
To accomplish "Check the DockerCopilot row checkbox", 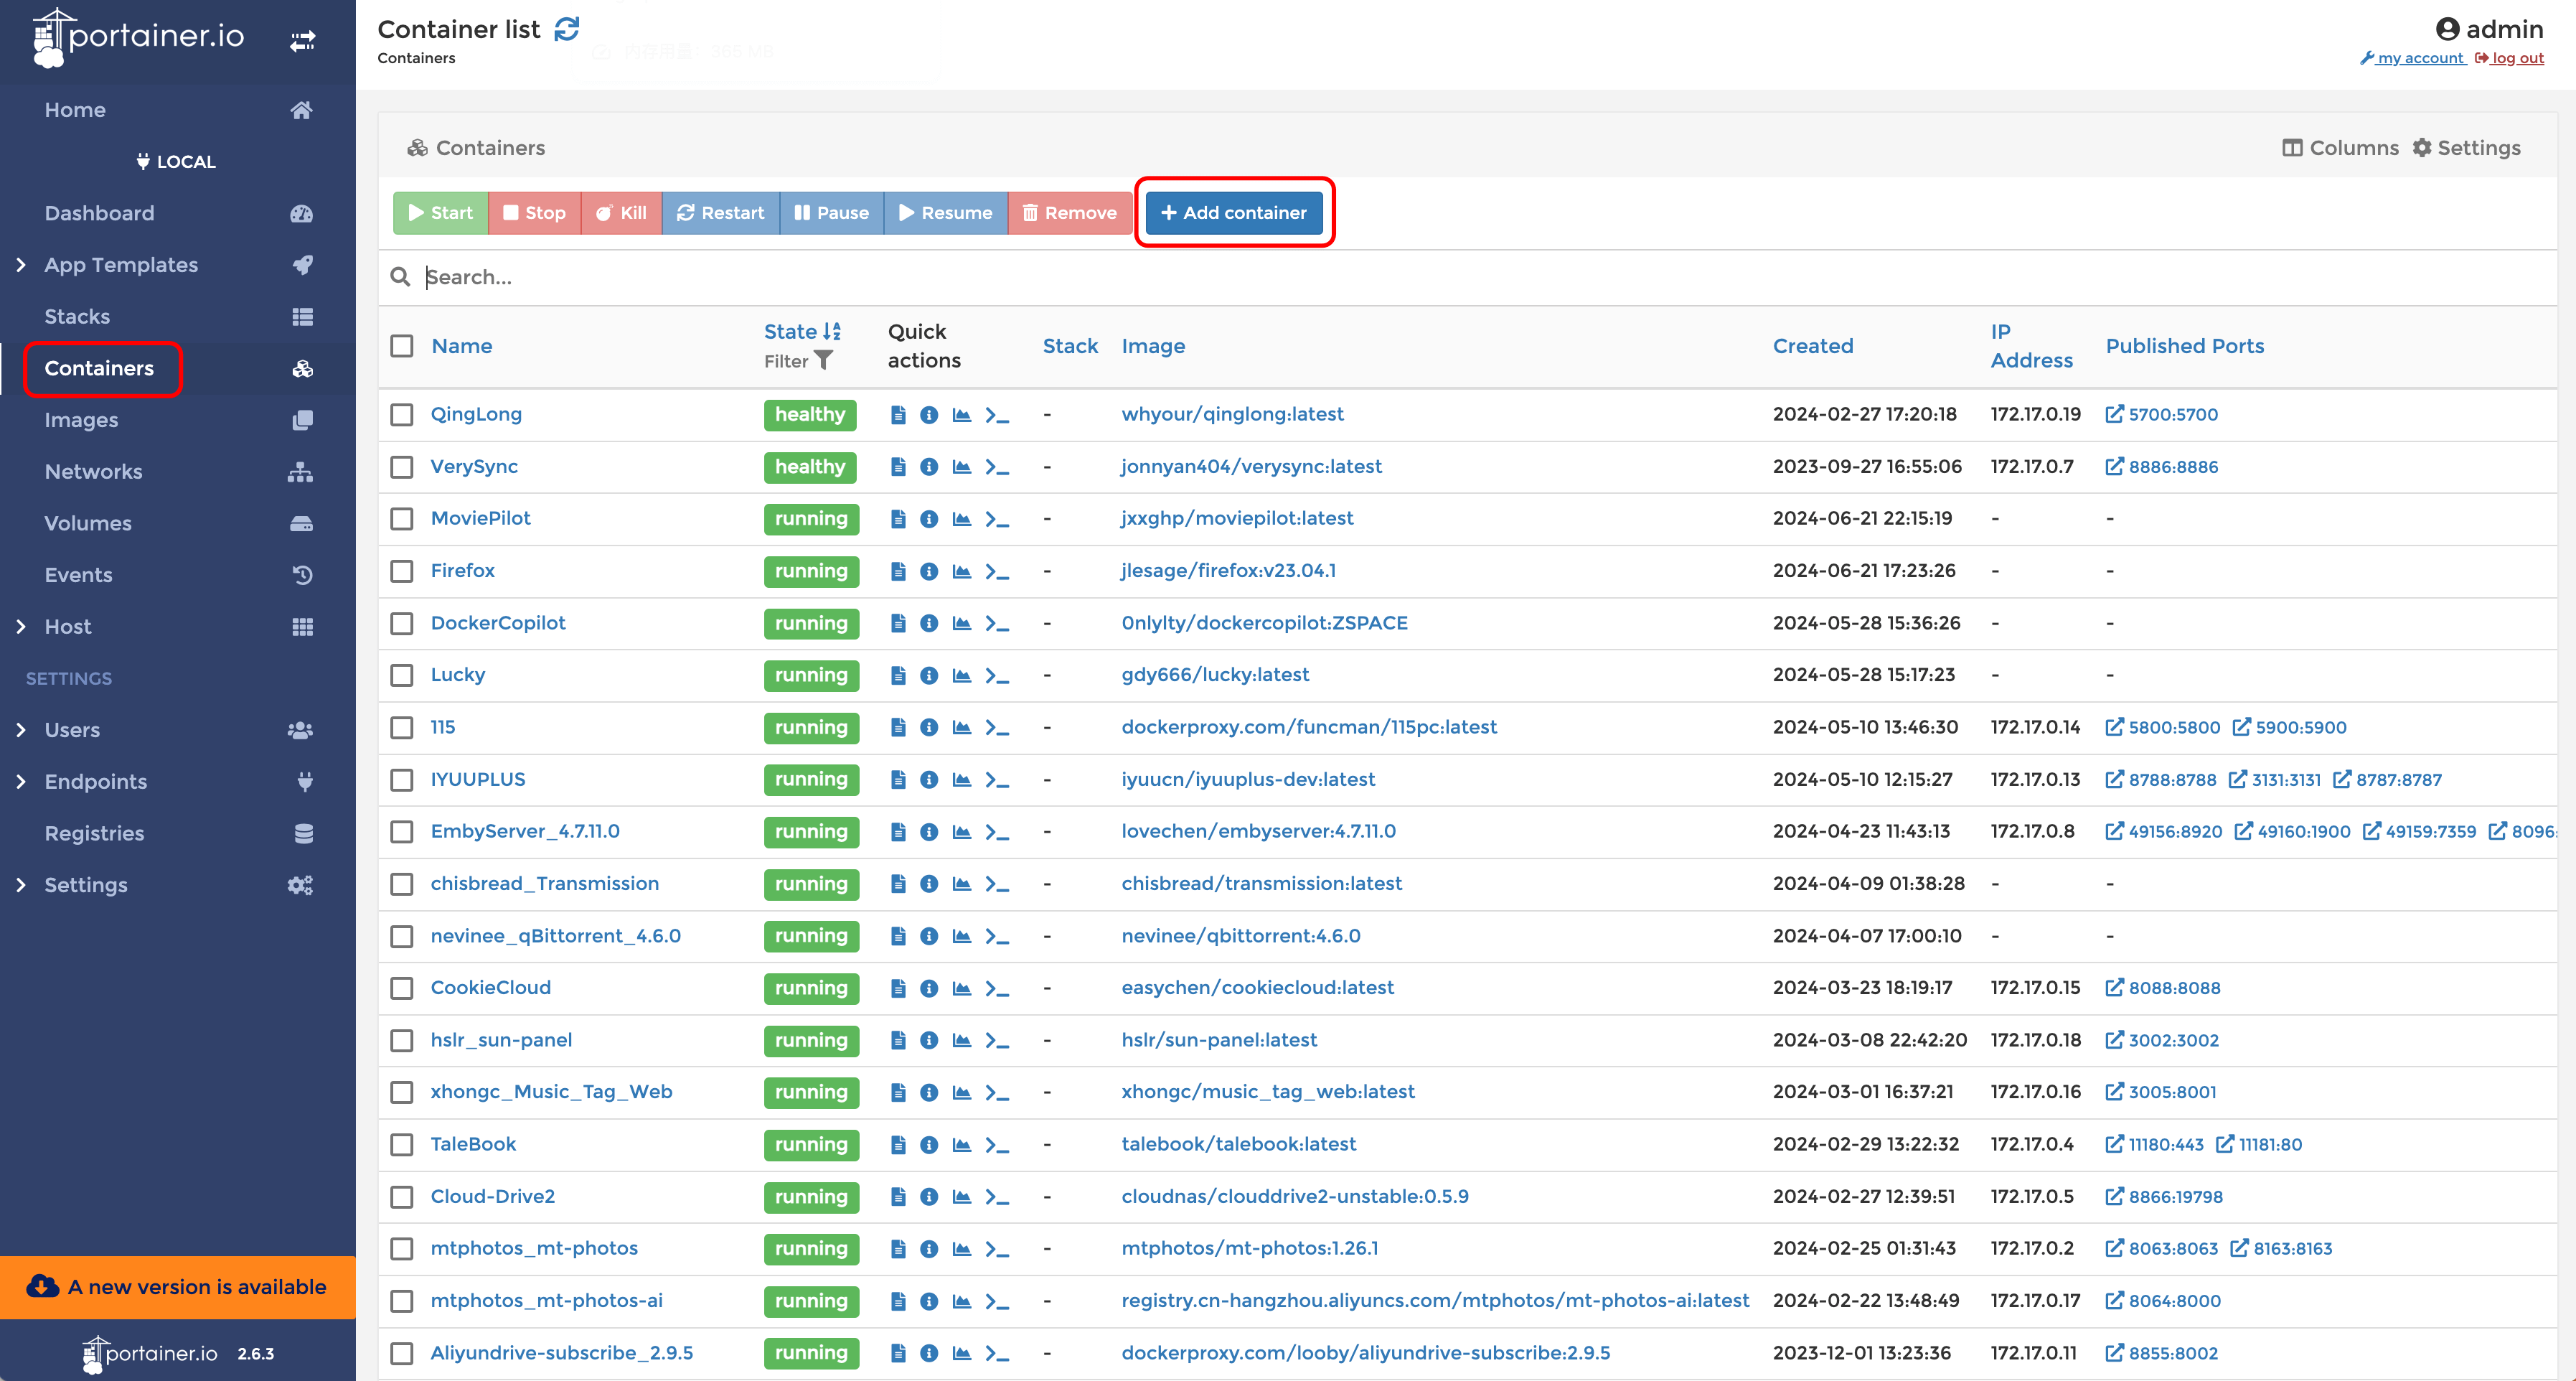I will point(402,623).
